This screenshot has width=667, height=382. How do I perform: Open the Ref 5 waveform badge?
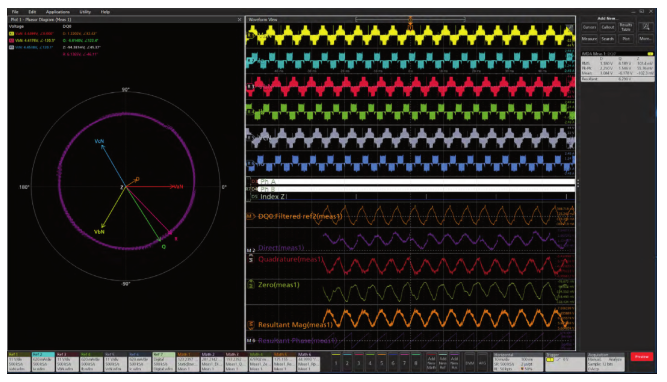point(115,362)
